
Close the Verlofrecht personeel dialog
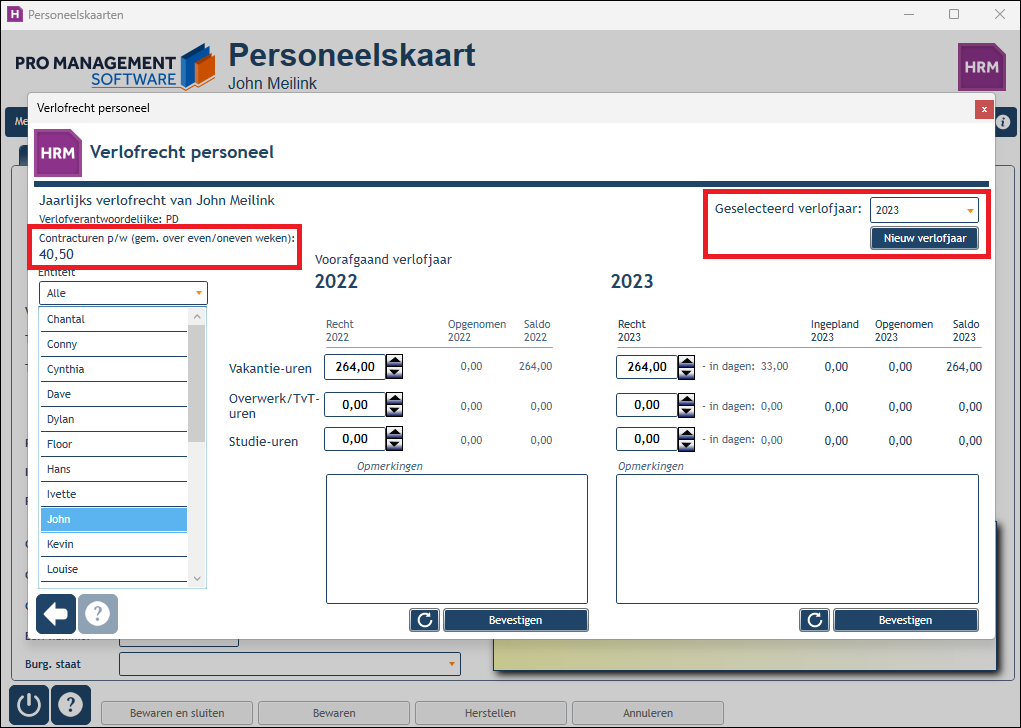984,109
